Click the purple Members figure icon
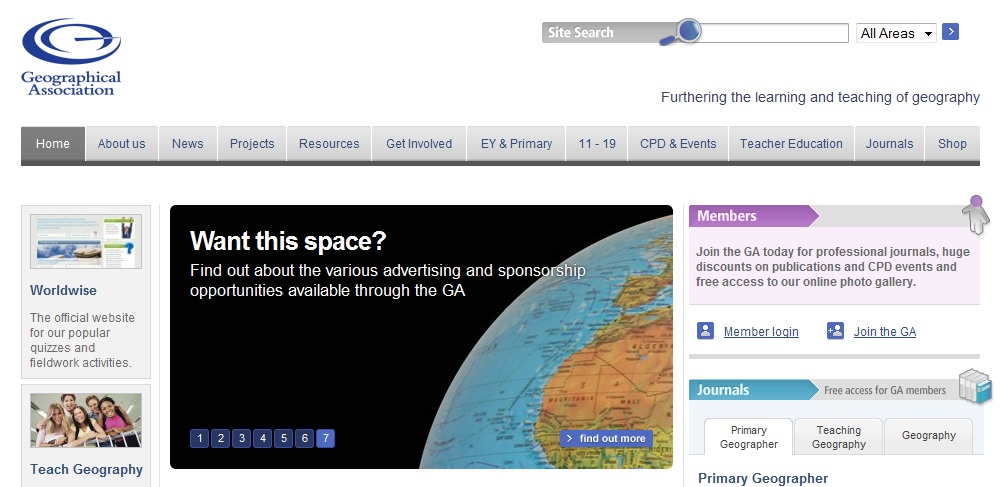The image size is (1000, 487). click(975, 214)
